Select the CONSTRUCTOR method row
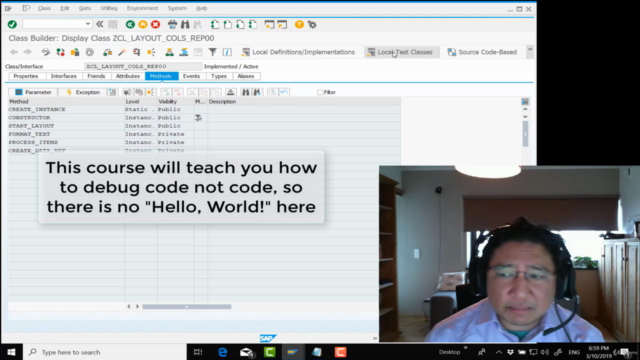The image size is (640, 360). pyautogui.click(x=204, y=118)
